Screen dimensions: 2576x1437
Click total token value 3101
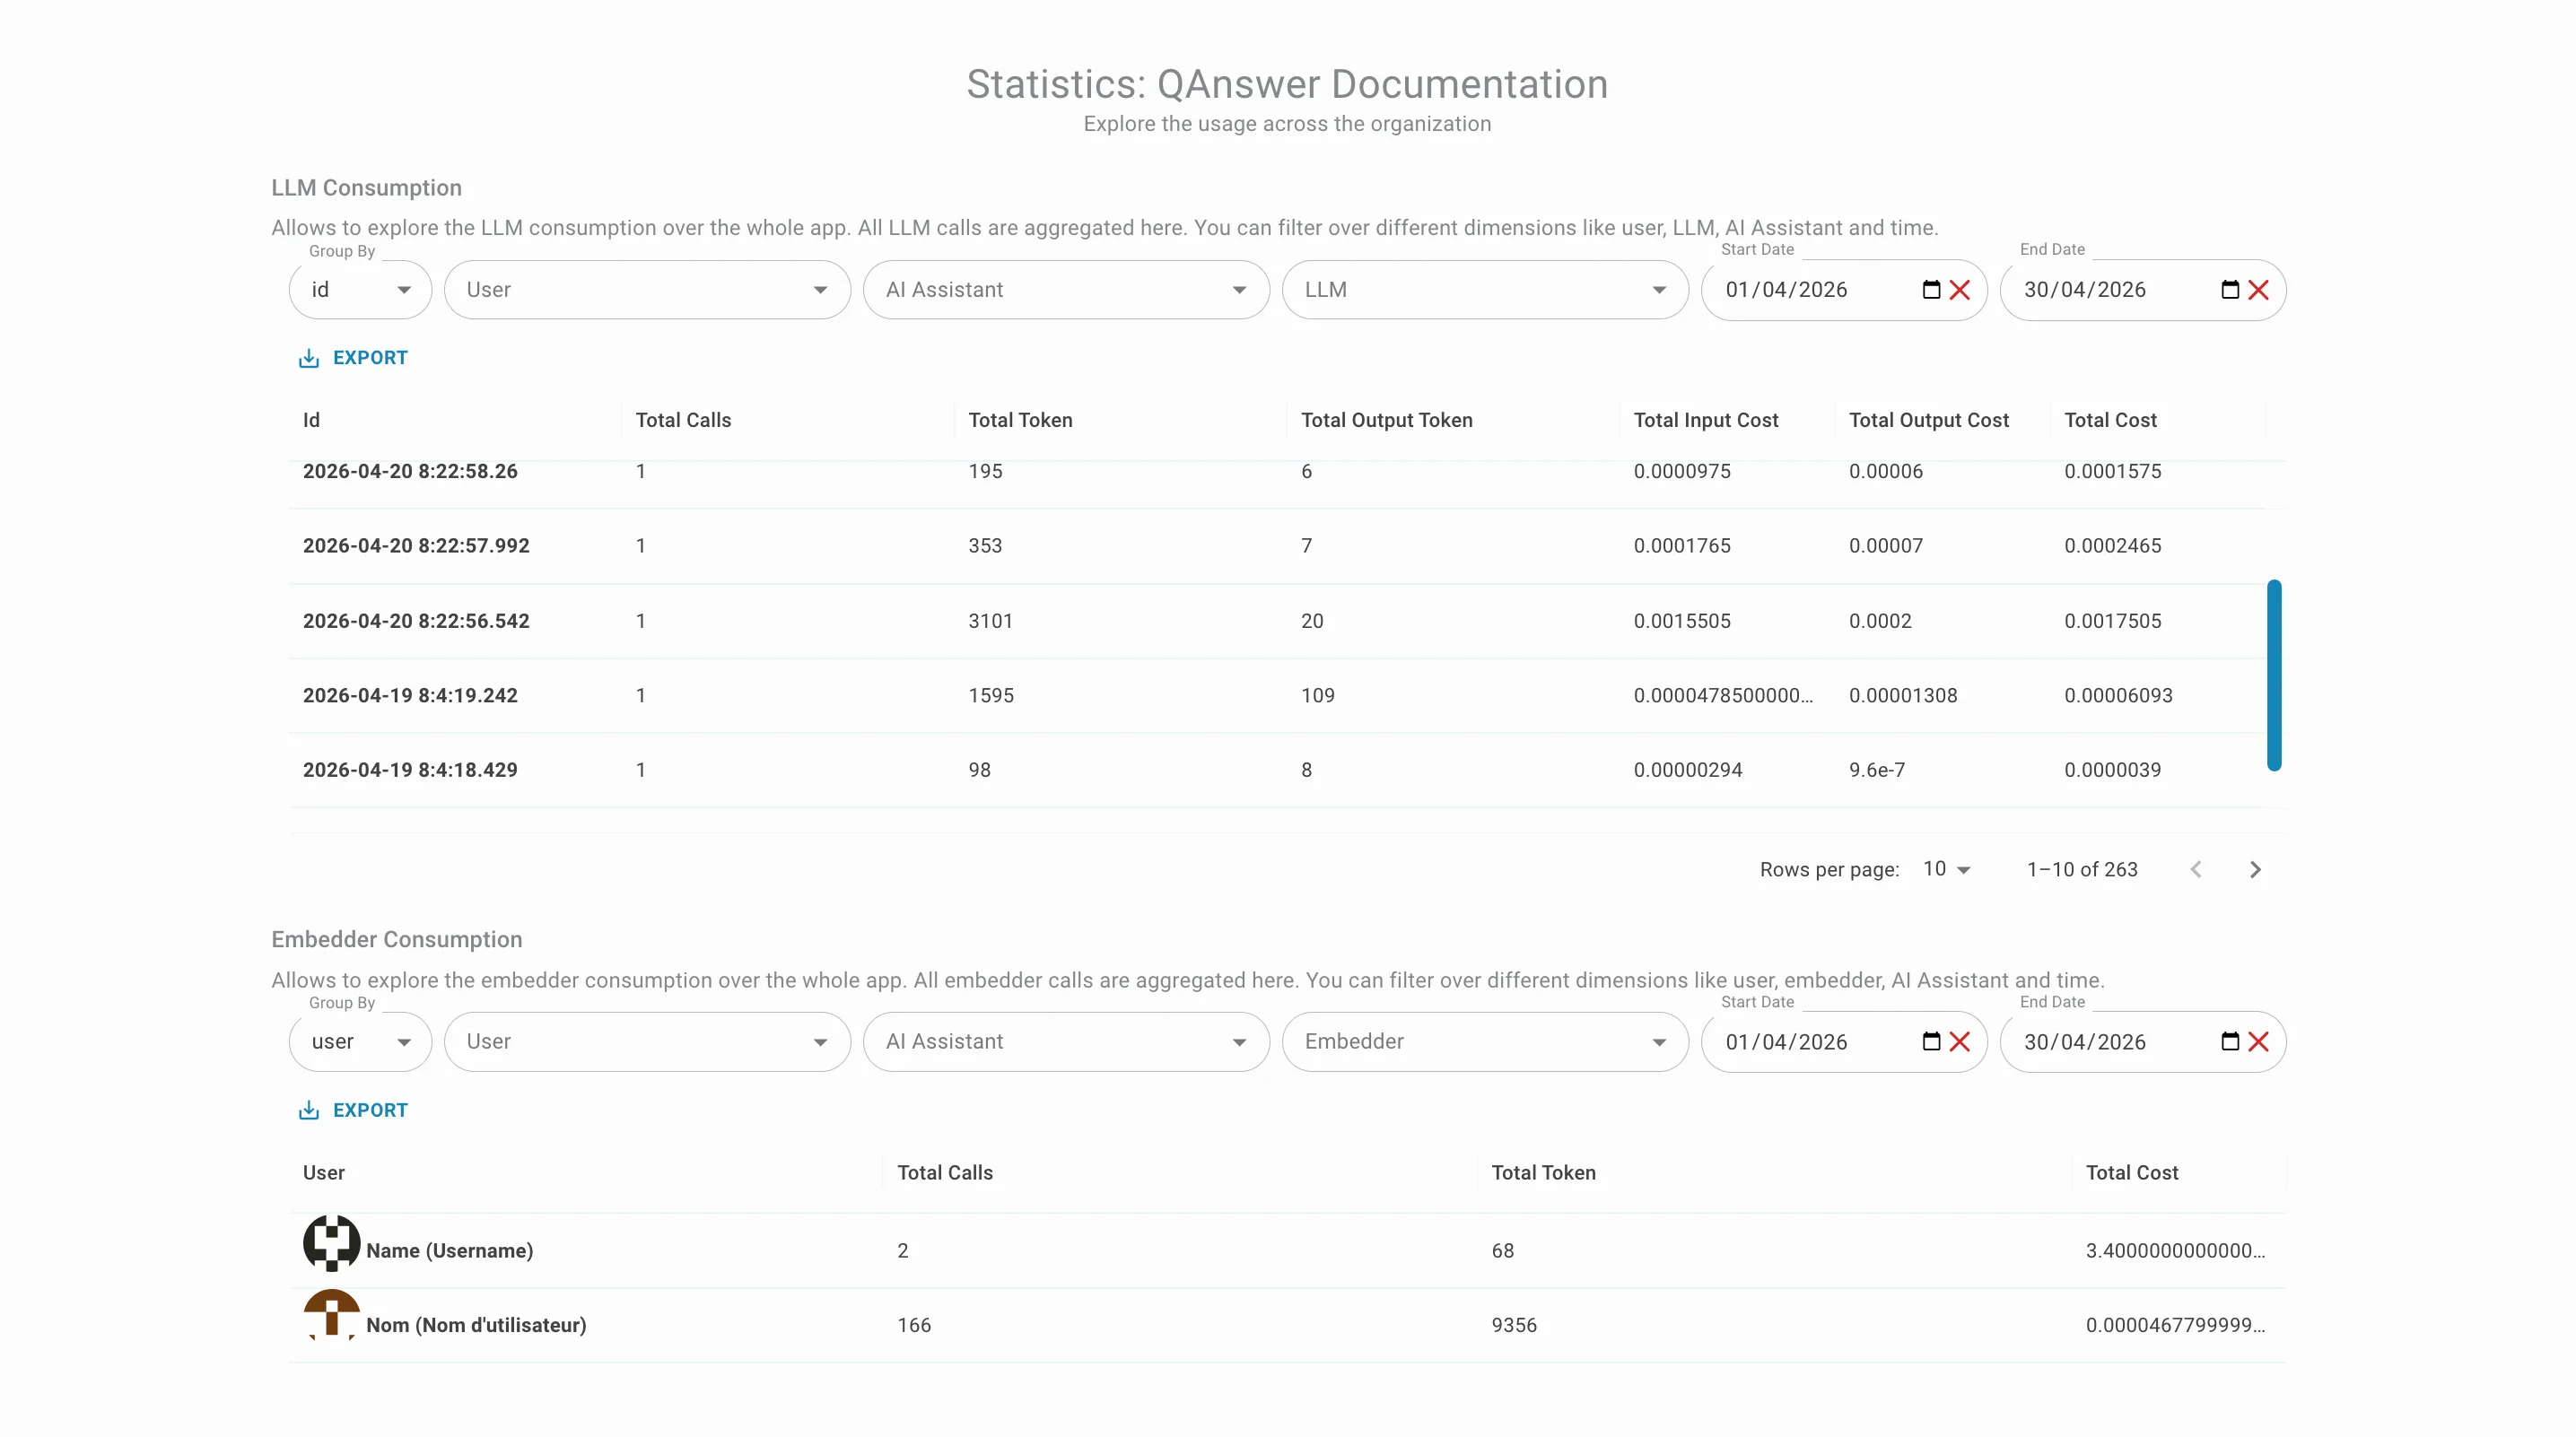point(990,621)
